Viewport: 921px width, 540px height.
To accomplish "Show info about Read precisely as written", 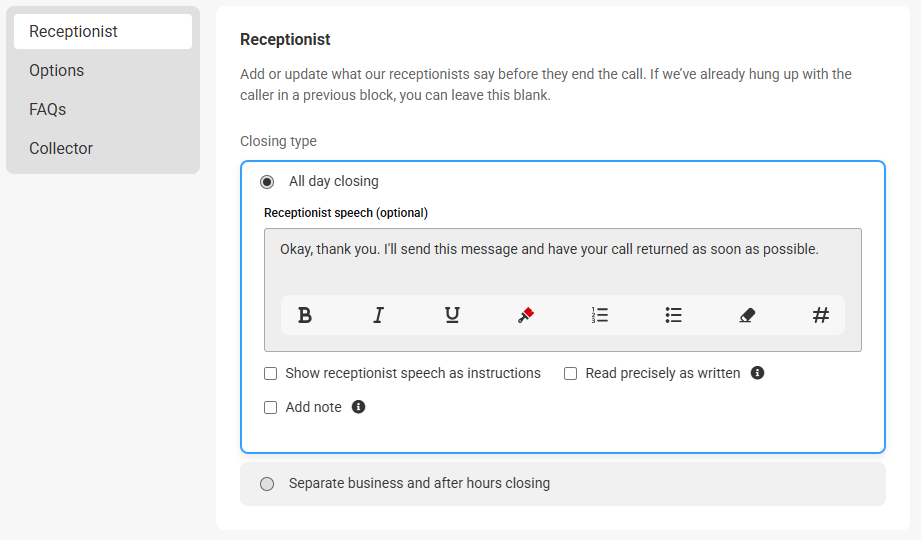I will coord(758,373).
